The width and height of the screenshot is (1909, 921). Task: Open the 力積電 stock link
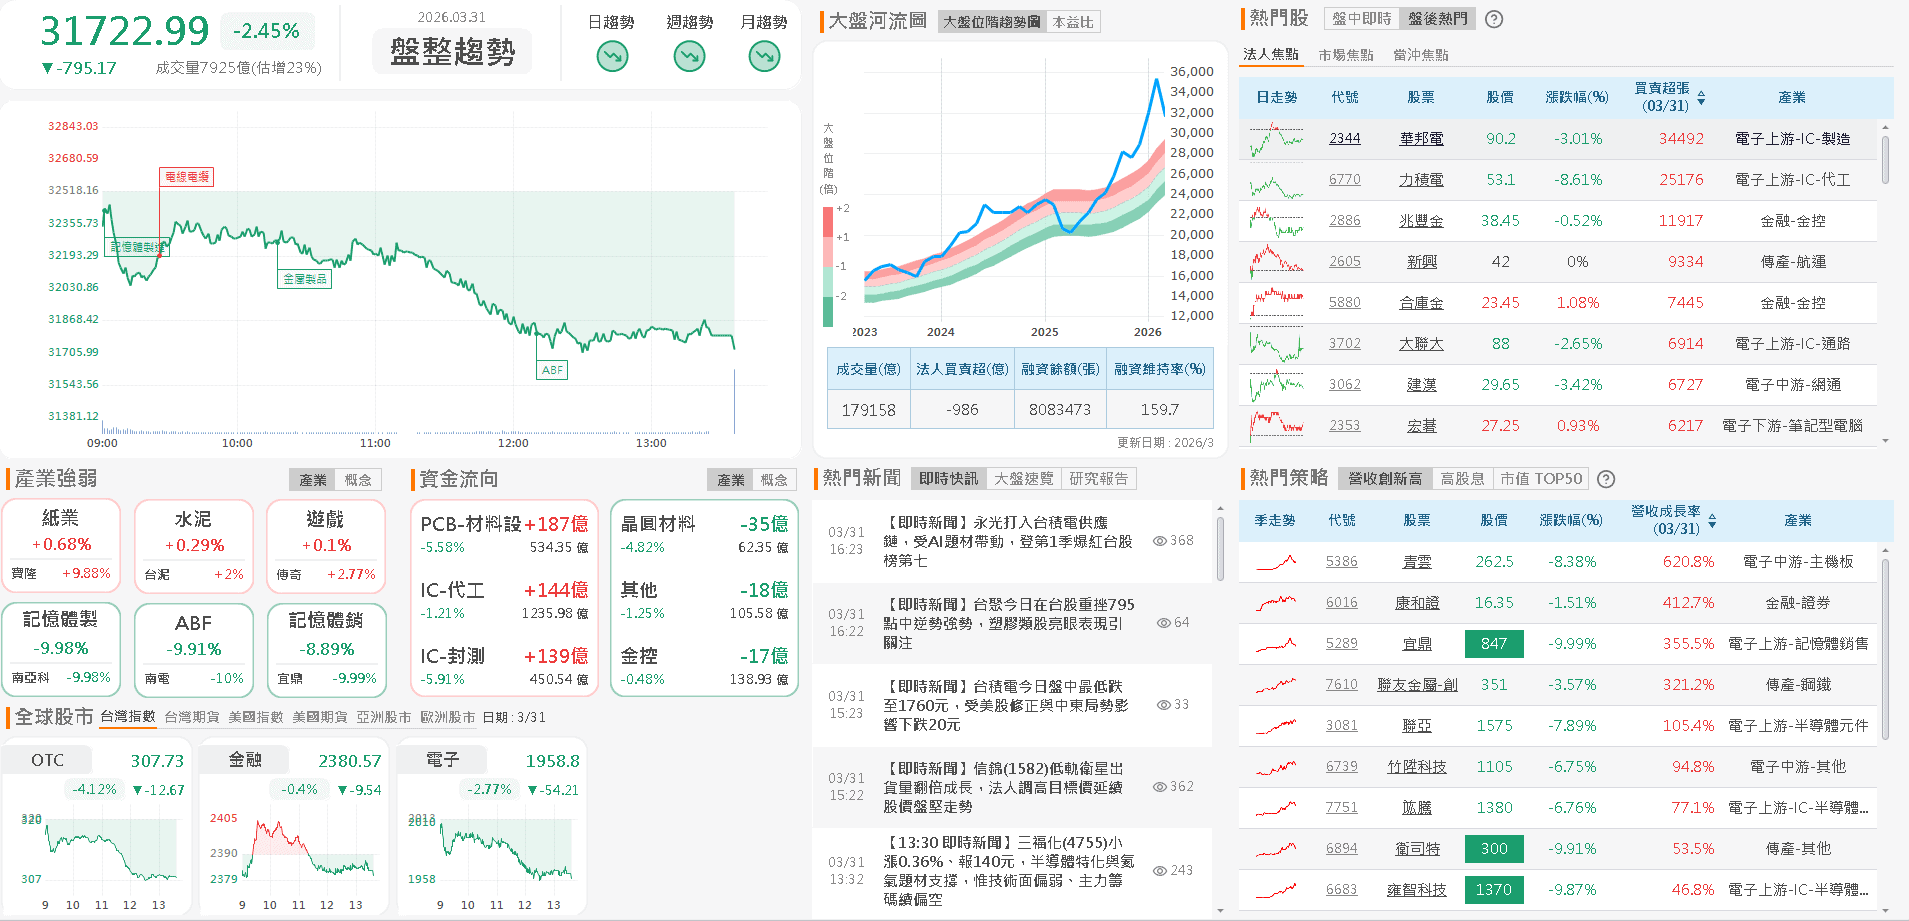1421,180
